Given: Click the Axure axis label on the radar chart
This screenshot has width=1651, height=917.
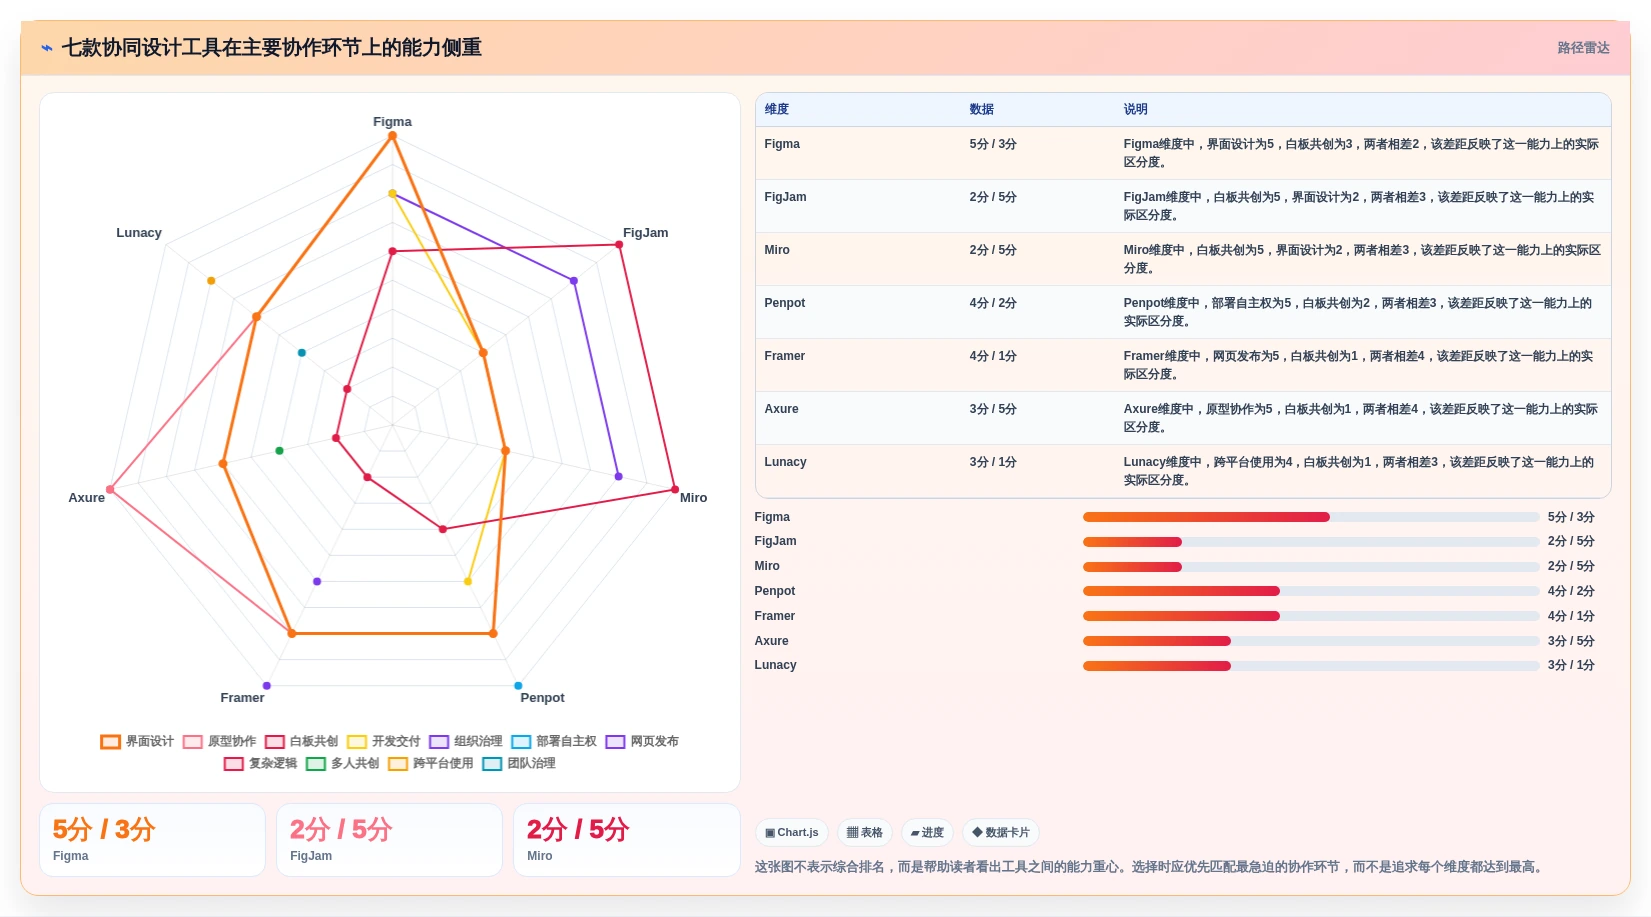Looking at the screenshot, I should coord(87,498).
